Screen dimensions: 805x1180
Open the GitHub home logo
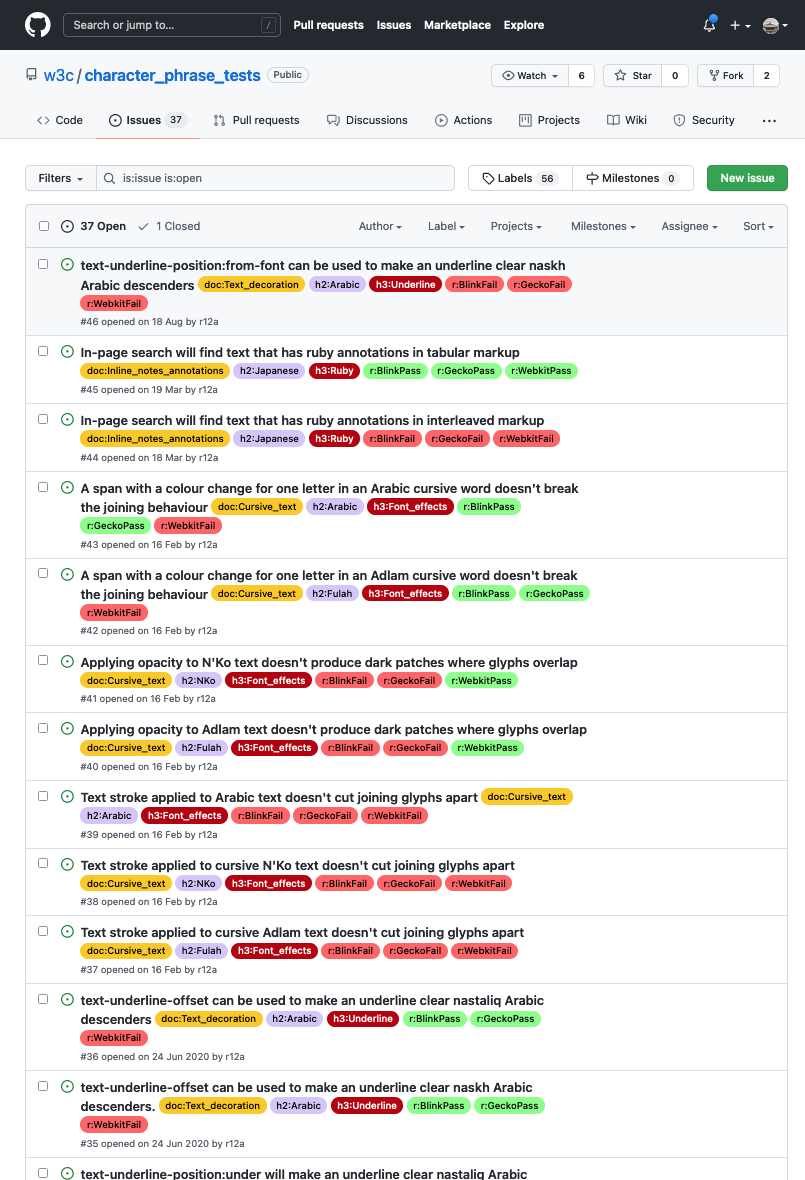click(37, 25)
